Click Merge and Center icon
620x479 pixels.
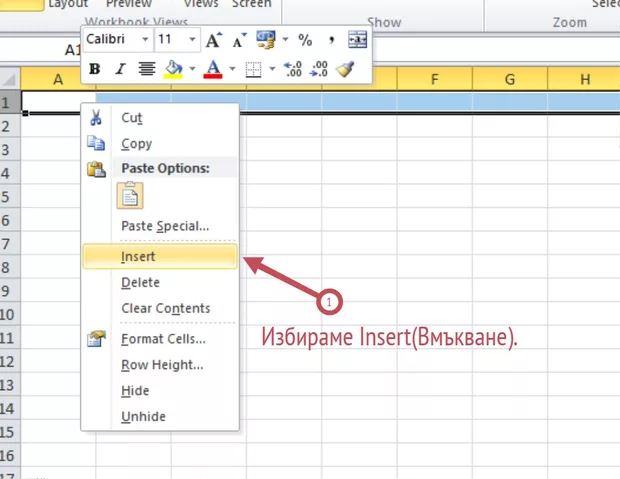click(357, 40)
